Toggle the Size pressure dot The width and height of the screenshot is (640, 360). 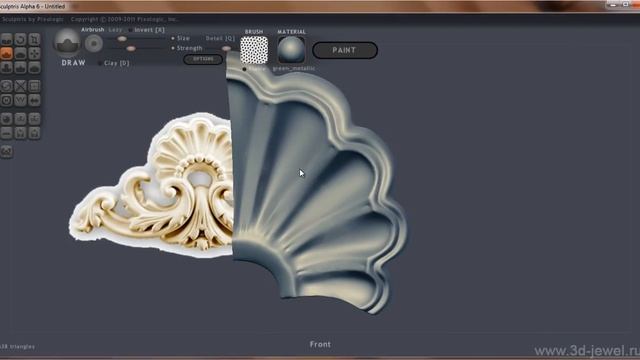(x=173, y=38)
